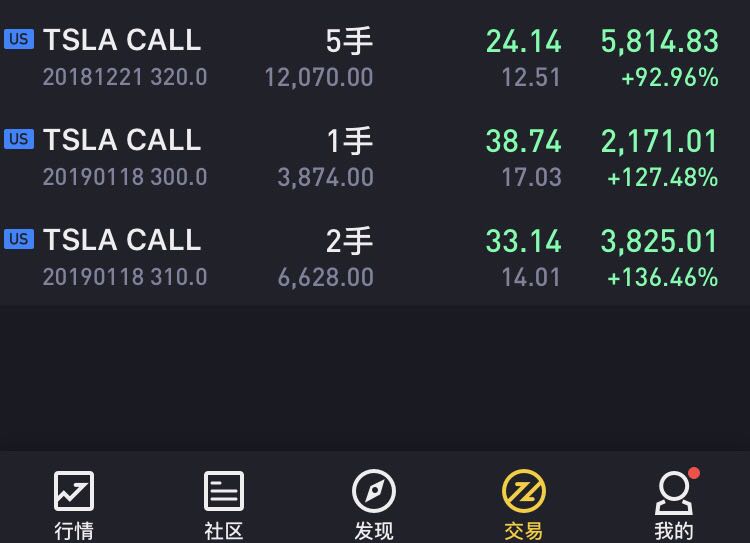Image resolution: width=750 pixels, height=543 pixels.
Task: Tap US badge on 20190118 300.0 option
Action: 19,139
